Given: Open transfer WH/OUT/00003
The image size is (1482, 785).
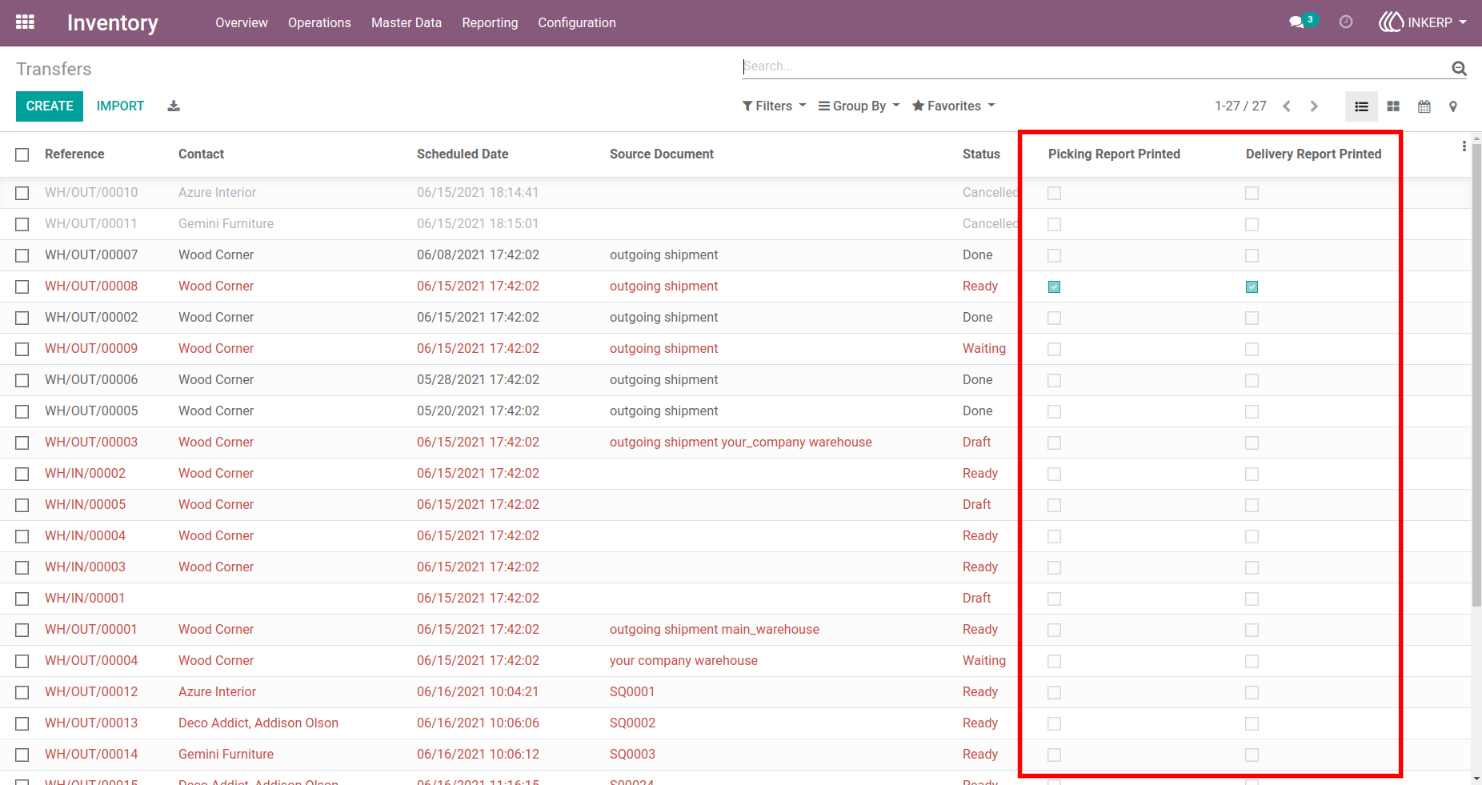Looking at the screenshot, I should [x=91, y=442].
